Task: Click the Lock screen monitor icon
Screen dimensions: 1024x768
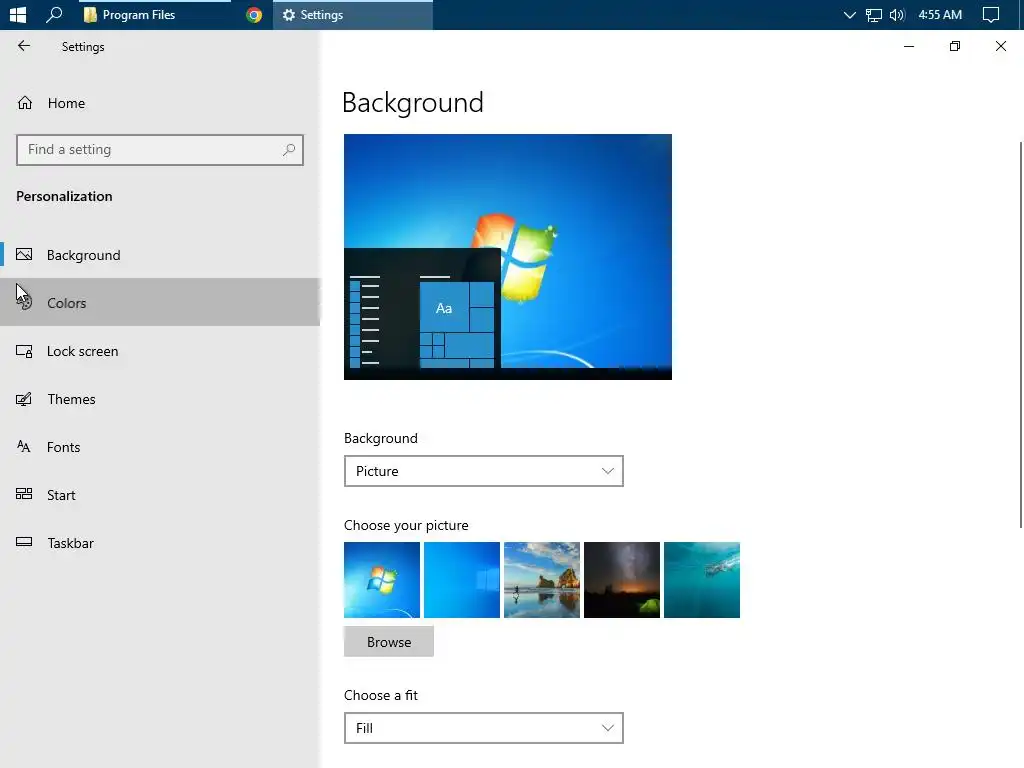Action: [24, 351]
